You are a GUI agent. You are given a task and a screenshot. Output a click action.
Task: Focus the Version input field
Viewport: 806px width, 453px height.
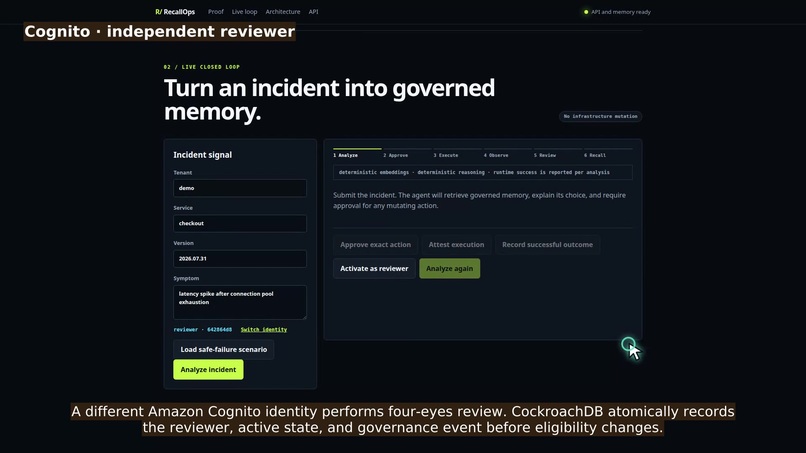[240, 259]
